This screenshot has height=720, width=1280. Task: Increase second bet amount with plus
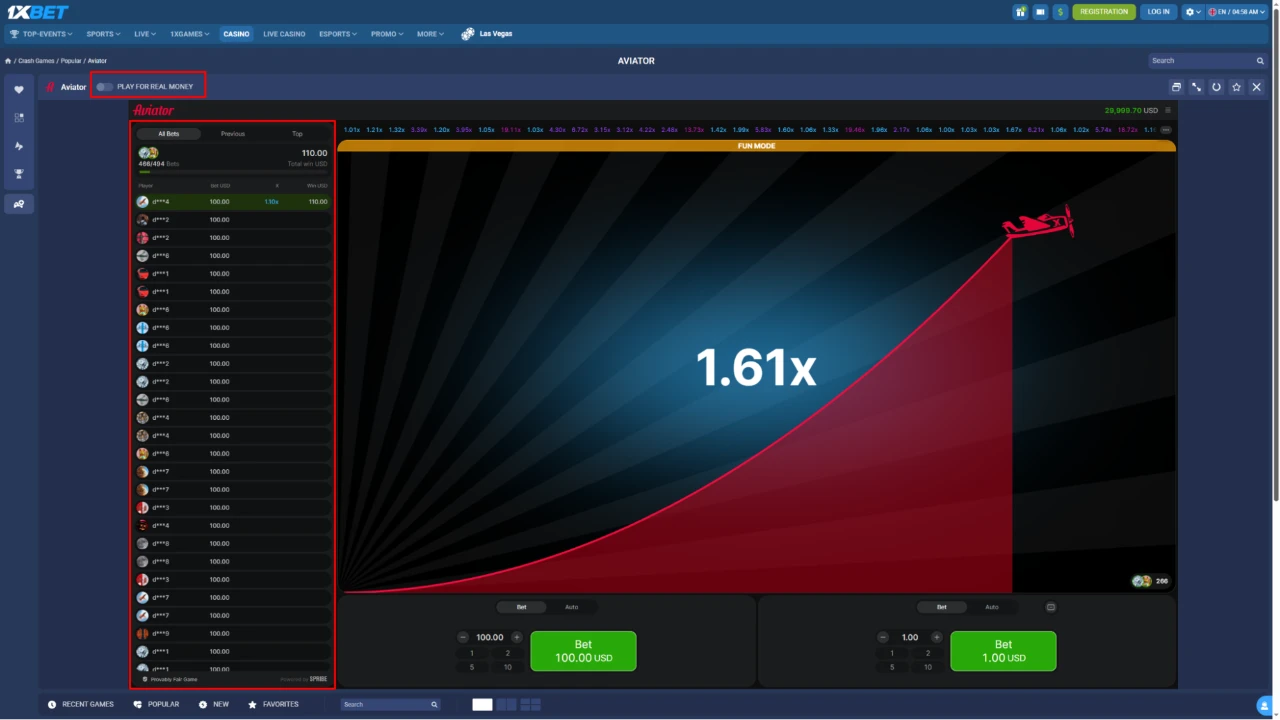937,637
